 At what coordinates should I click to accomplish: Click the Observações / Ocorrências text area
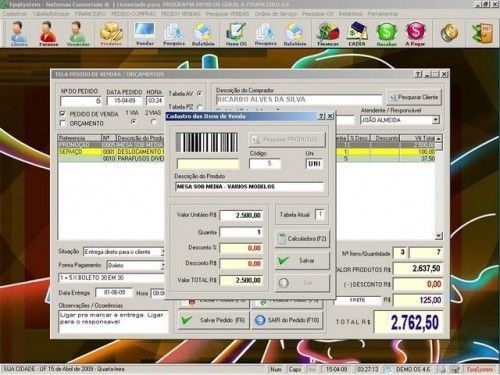(x=113, y=321)
